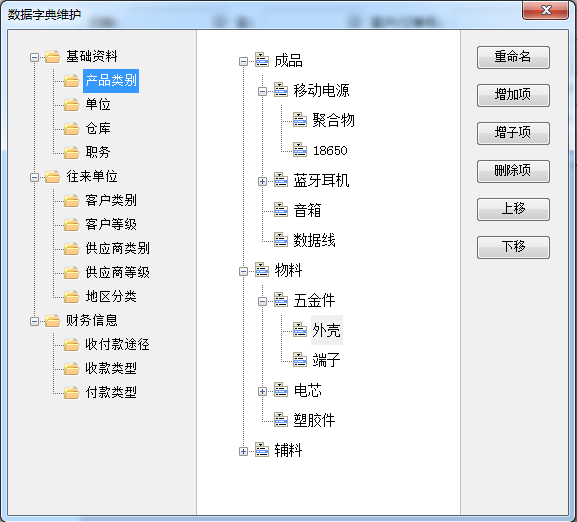Click the 删除项 button

[x=513, y=171]
